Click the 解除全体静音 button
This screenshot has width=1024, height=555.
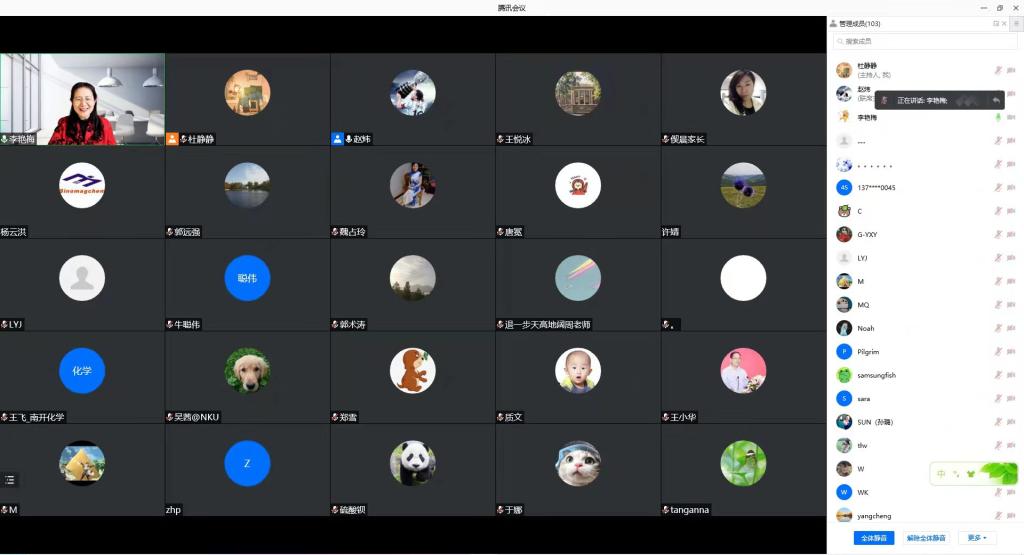click(x=926, y=538)
